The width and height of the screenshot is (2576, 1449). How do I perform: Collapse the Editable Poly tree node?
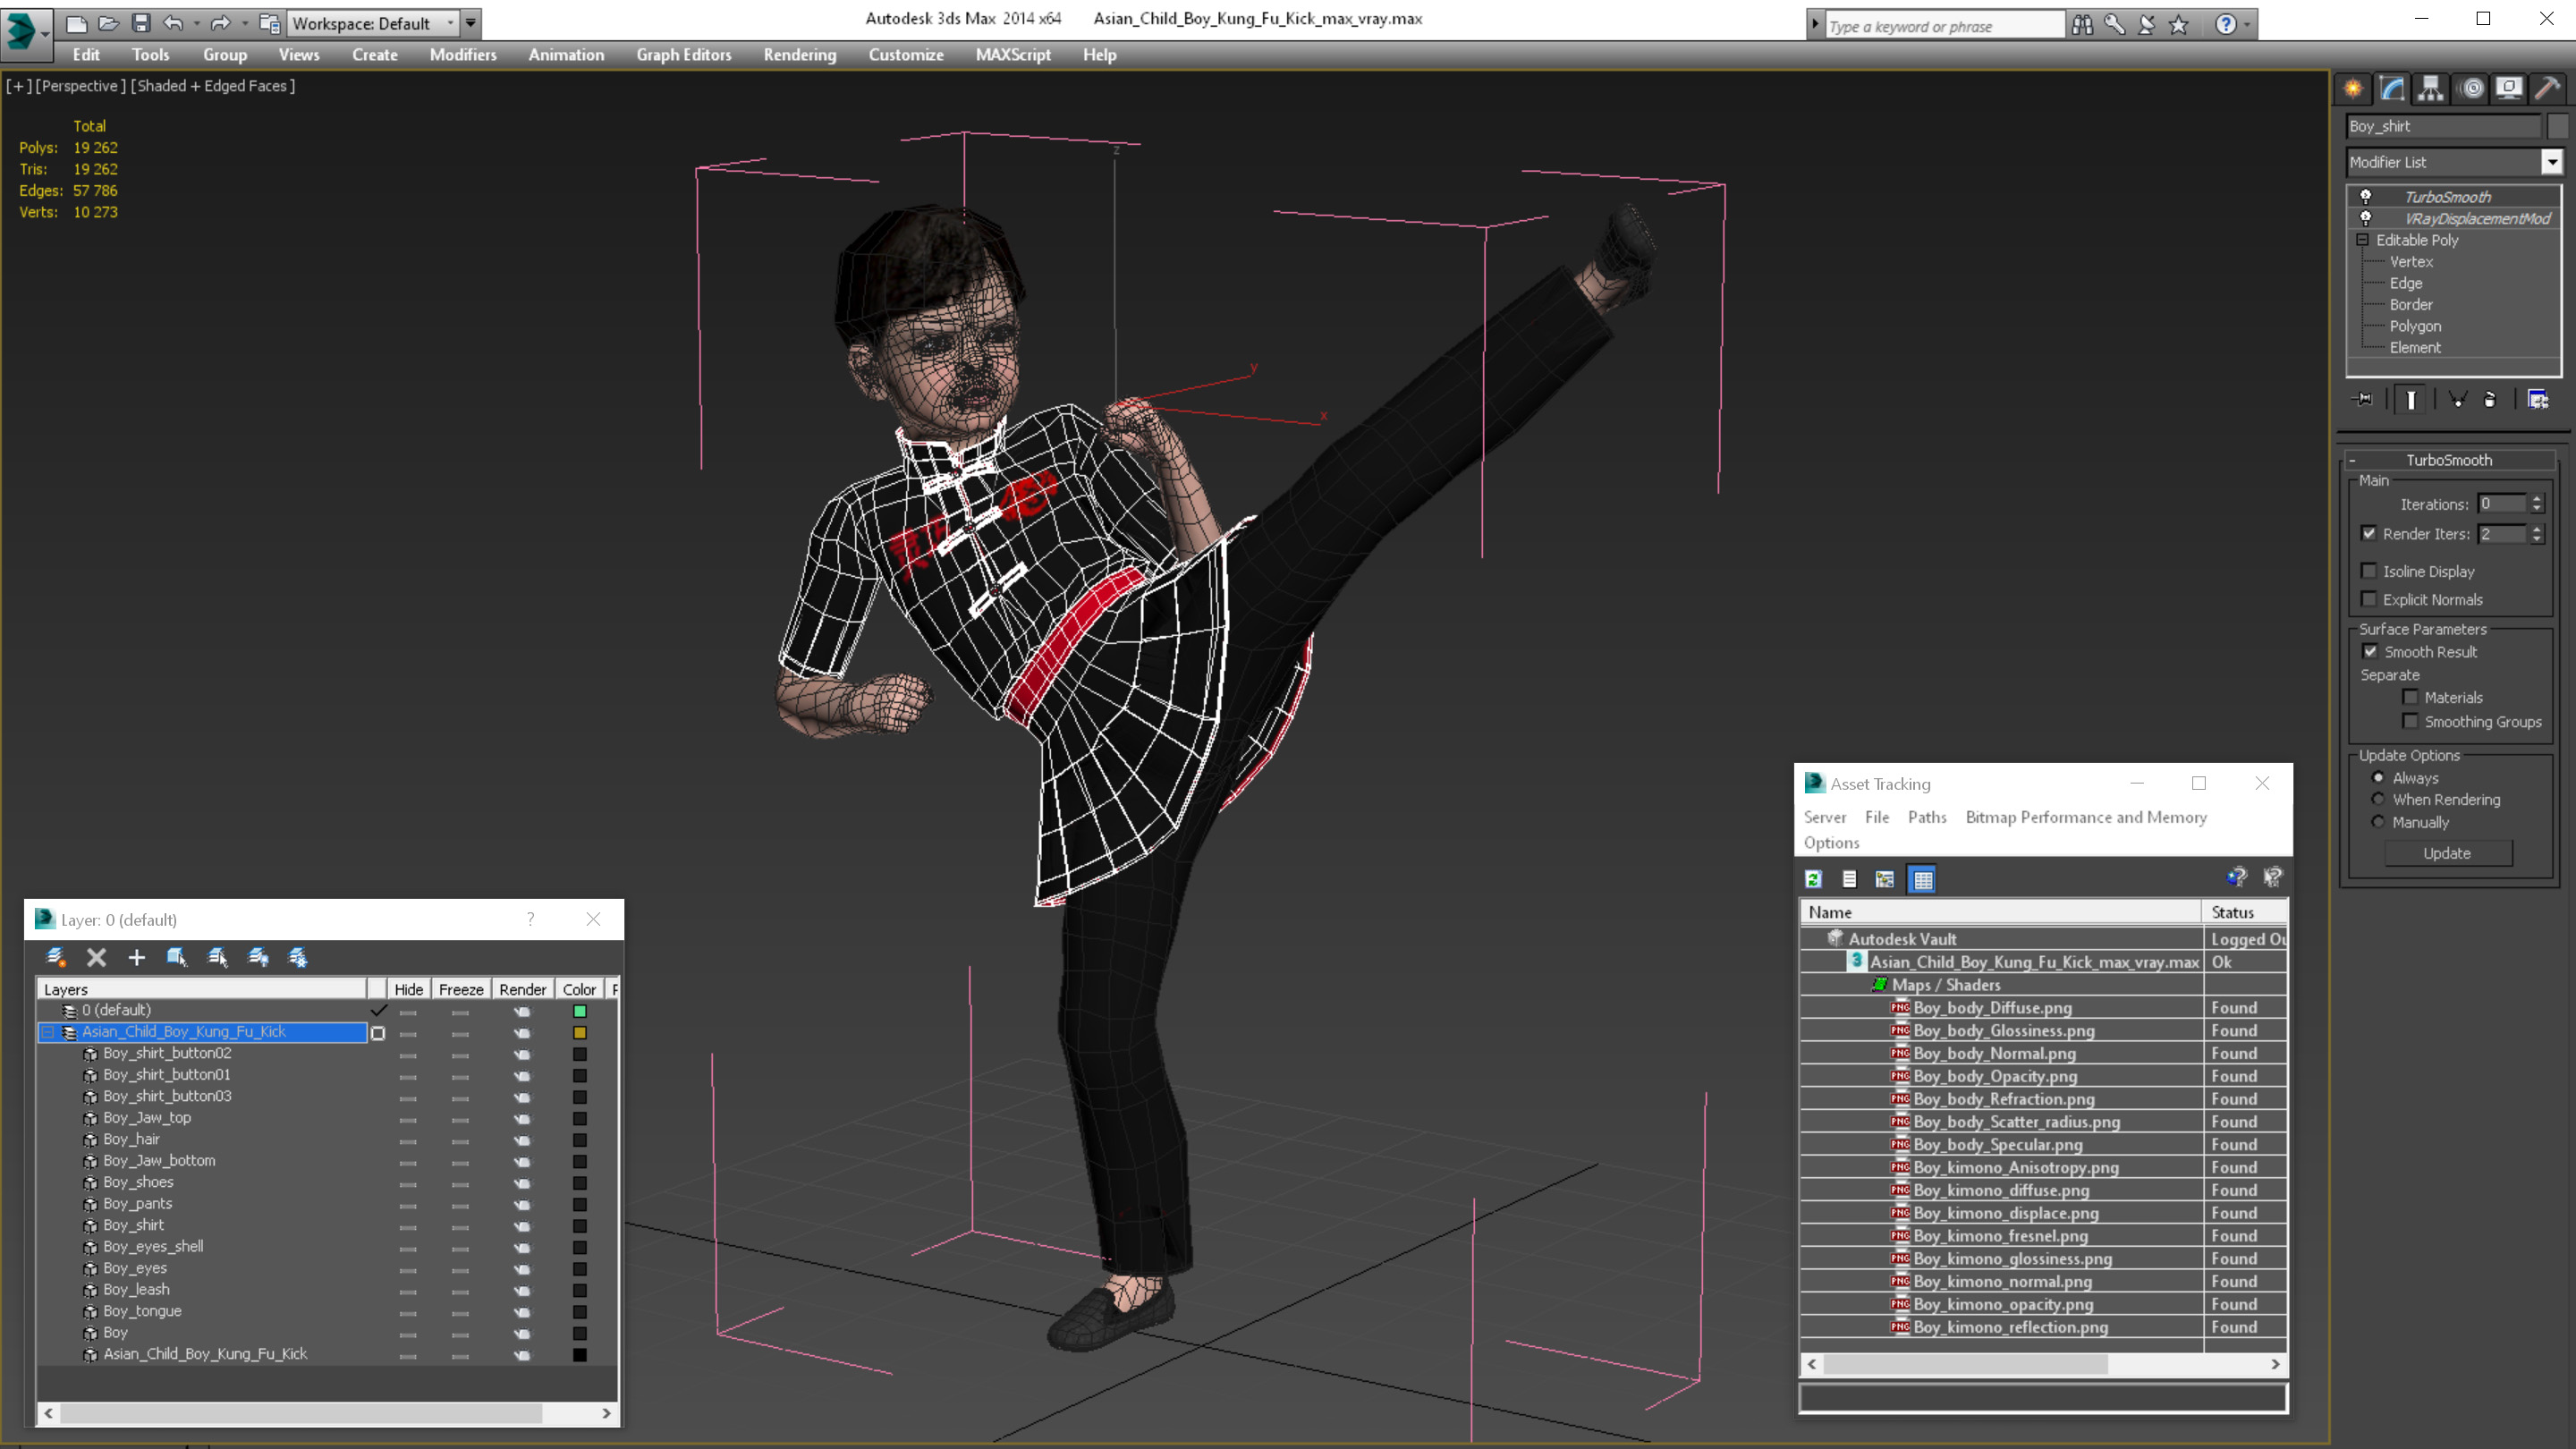point(2362,240)
